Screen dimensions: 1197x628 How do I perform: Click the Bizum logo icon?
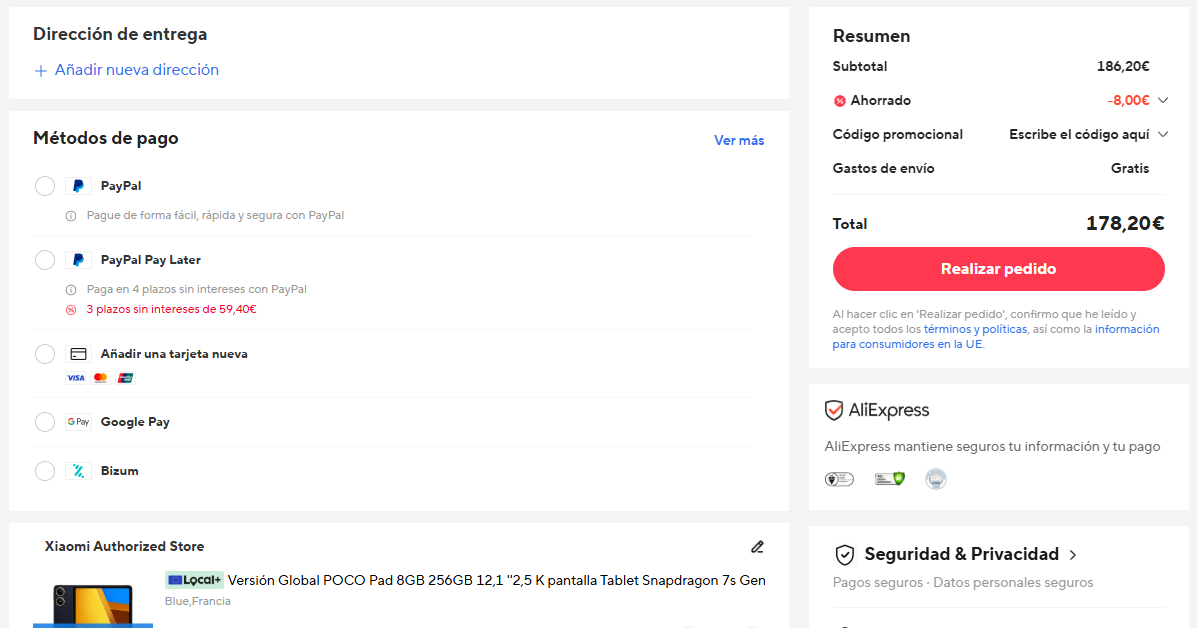point(78,471)
